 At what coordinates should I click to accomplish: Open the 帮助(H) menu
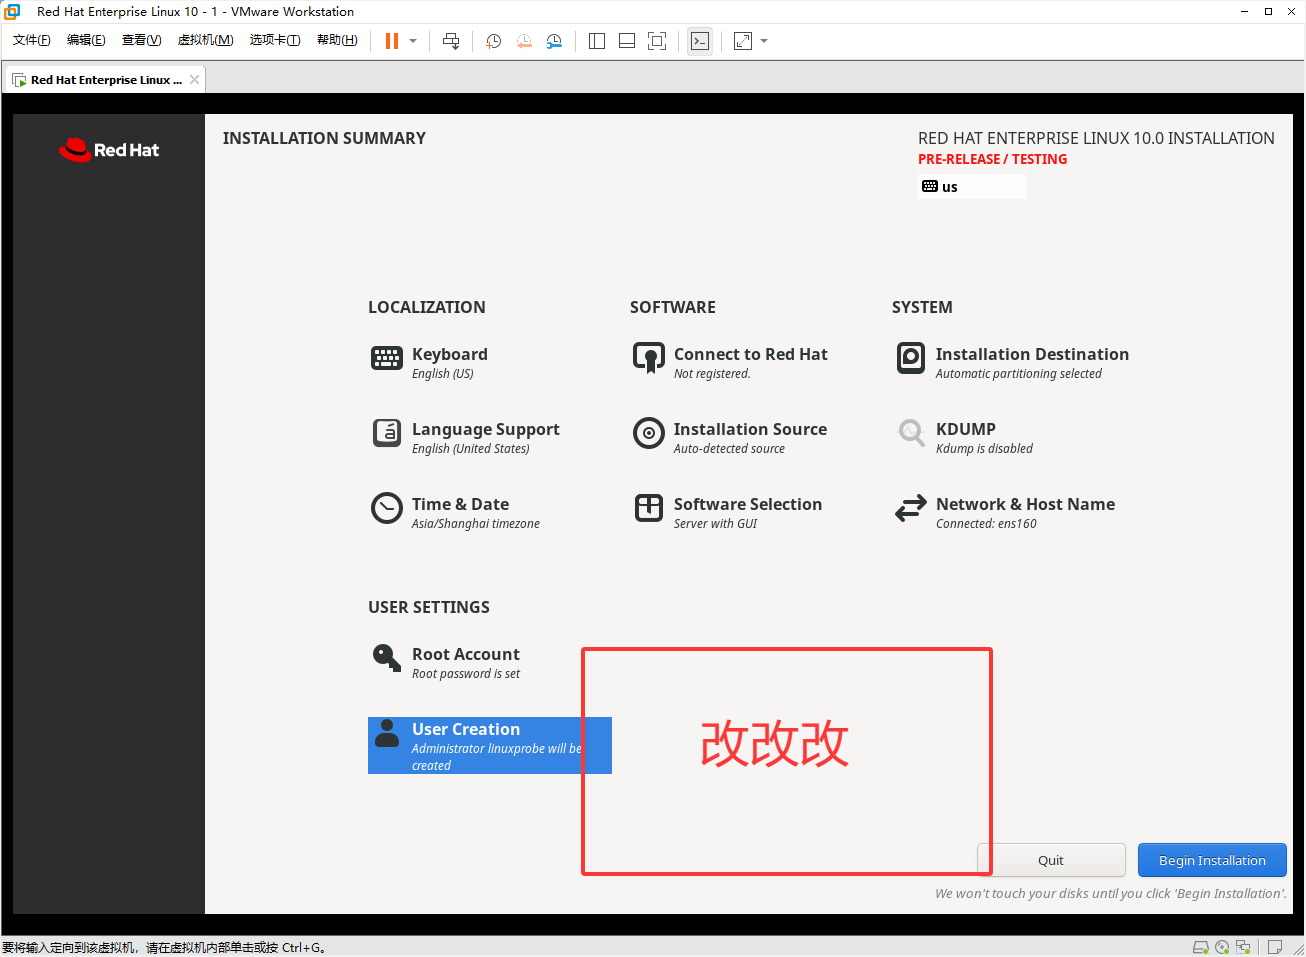pos(337,40)
